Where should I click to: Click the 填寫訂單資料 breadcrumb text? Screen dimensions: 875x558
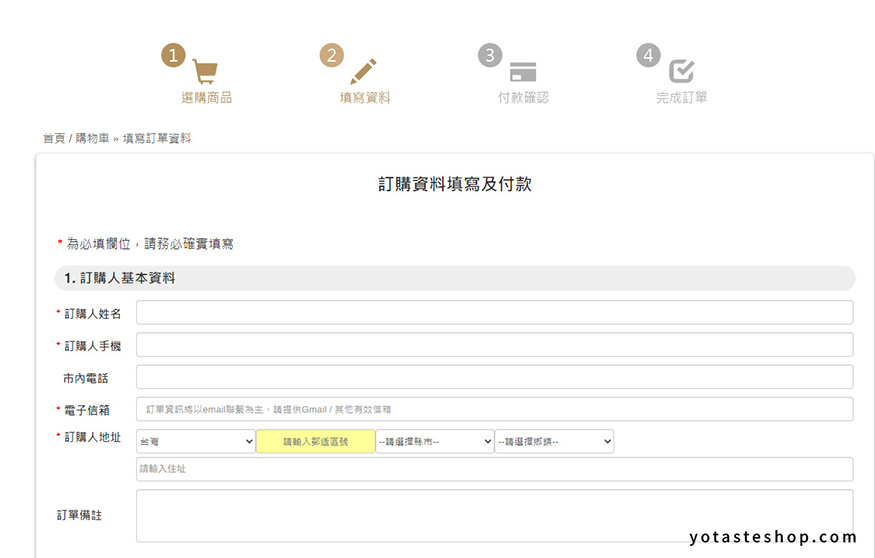[x=157, y=138]
